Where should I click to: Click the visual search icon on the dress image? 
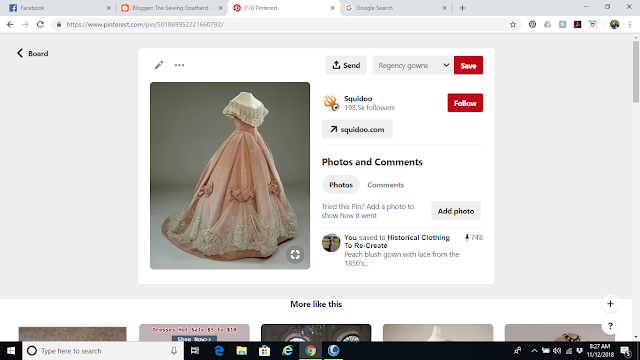295,255
